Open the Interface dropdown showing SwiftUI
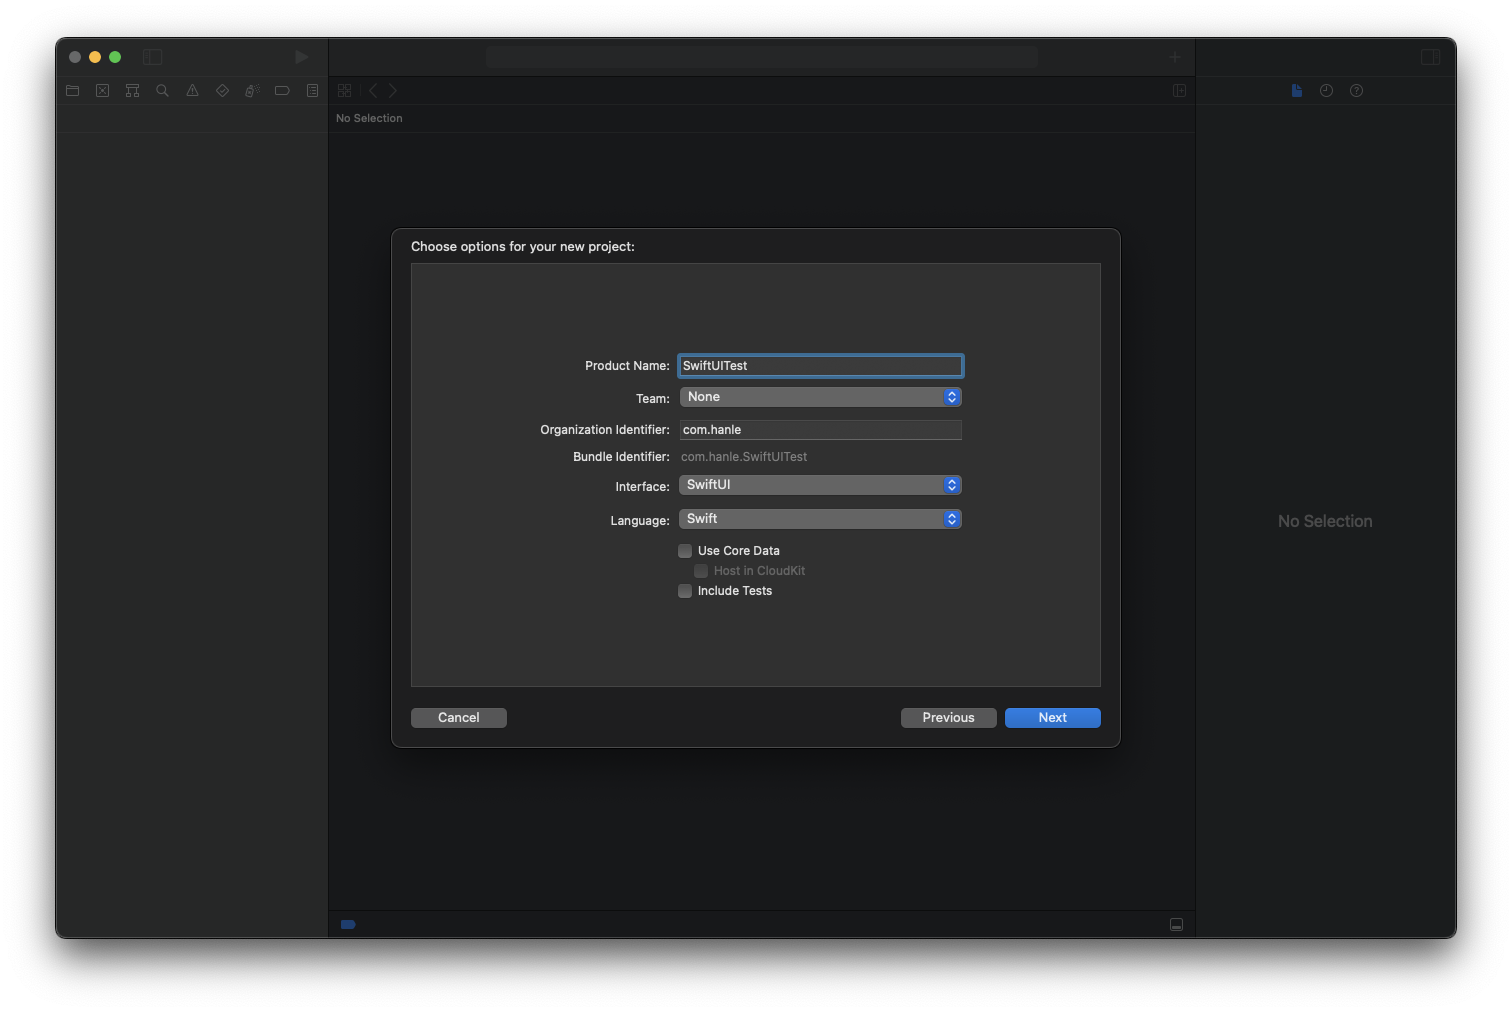Screen dimensions: 1512x1012 pyautogui.click(x=820, y=485)
